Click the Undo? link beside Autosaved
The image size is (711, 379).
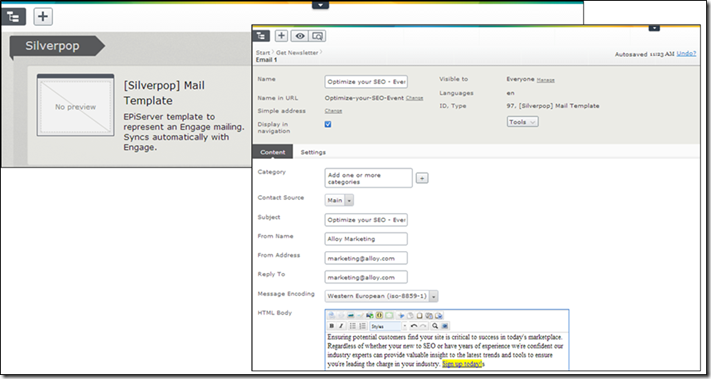pyautogui.click(x=686, y=53)
